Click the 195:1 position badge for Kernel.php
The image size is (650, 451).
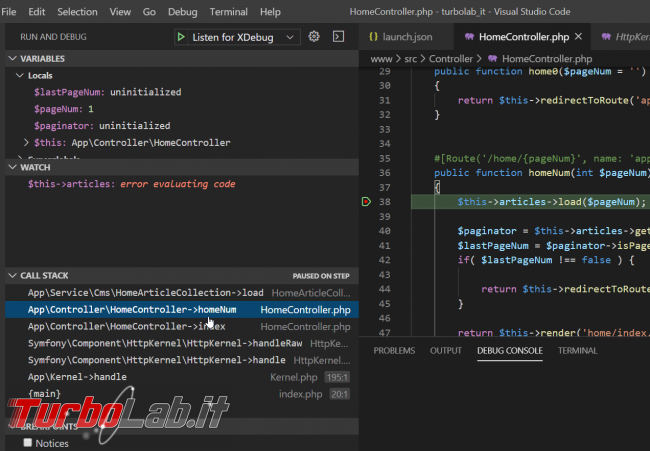[x=337, y=377]
